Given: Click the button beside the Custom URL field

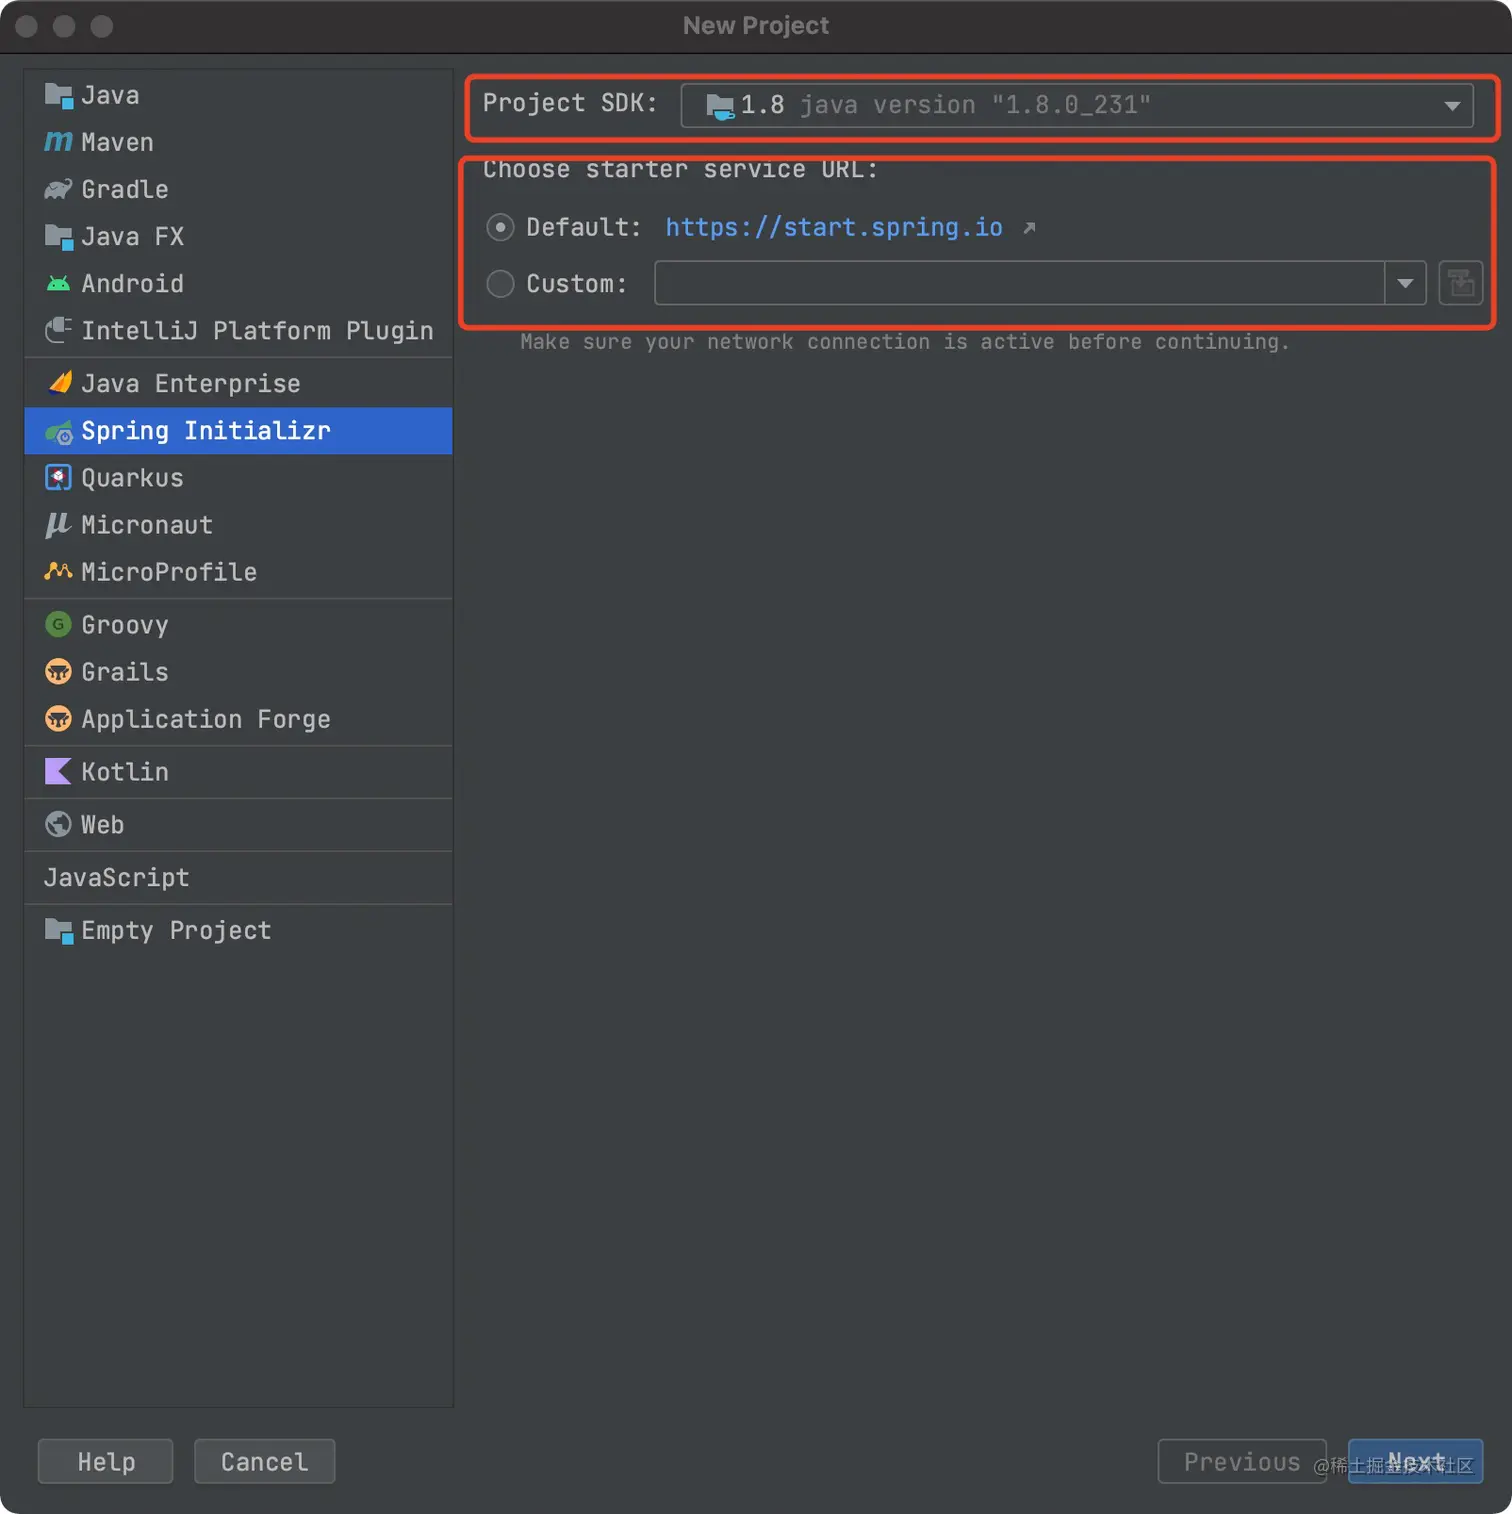Looking at the screenshot, I should [1460, 283].
